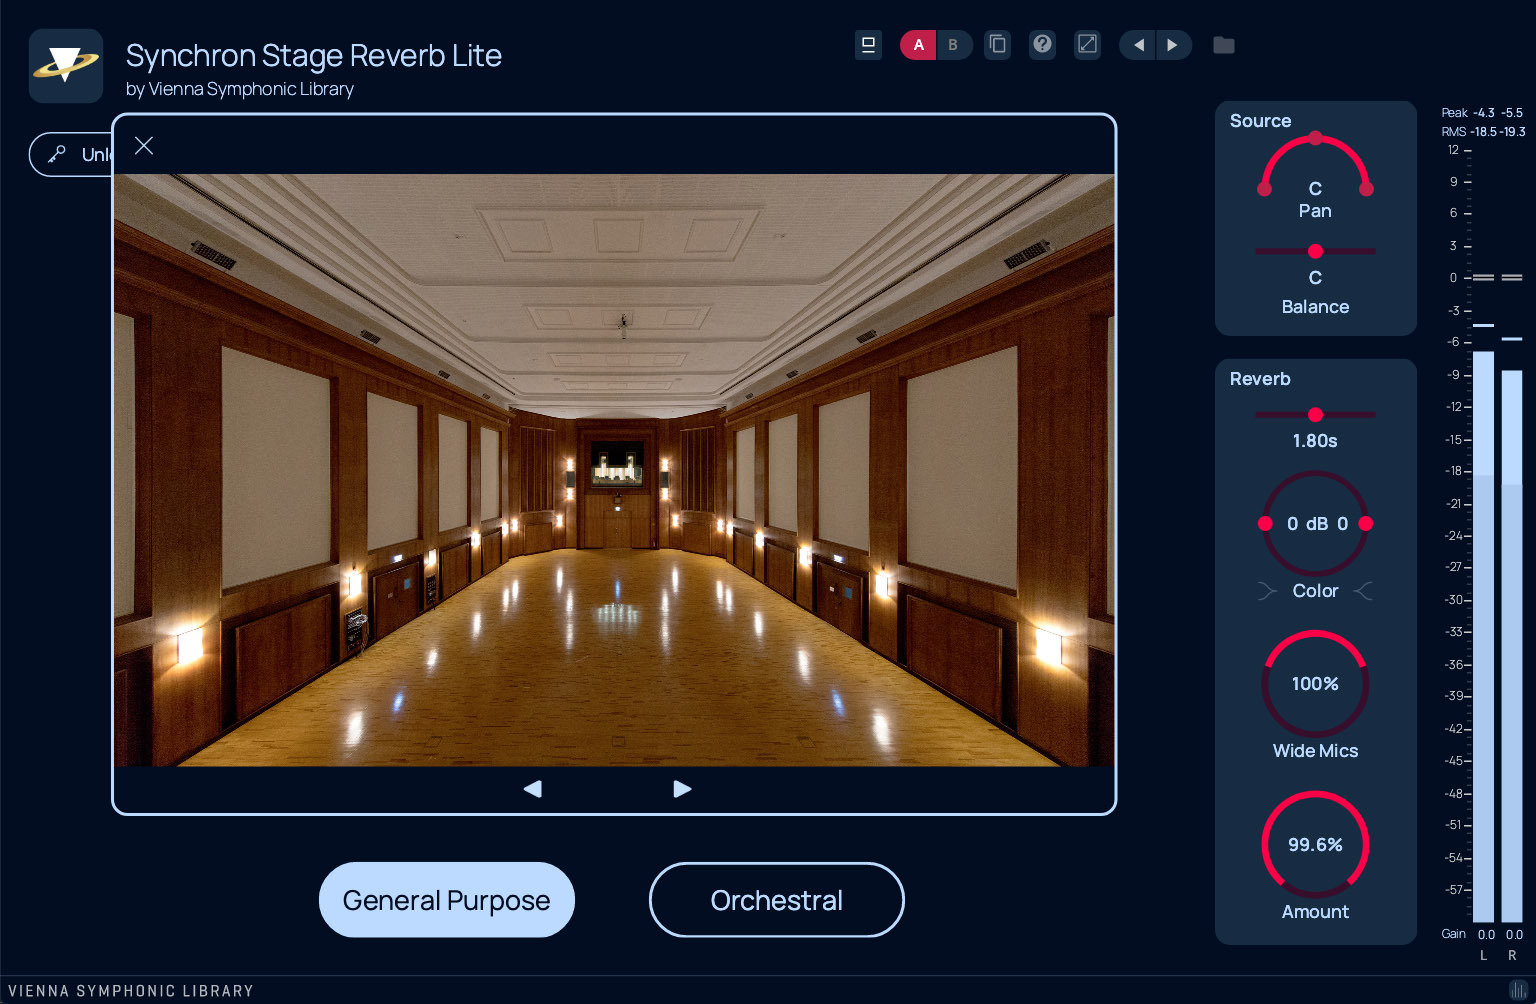Click the Synchron Stage Reverb logo icon
The width and height of the screenshot is (1536, 1004).
pos(66,66)
